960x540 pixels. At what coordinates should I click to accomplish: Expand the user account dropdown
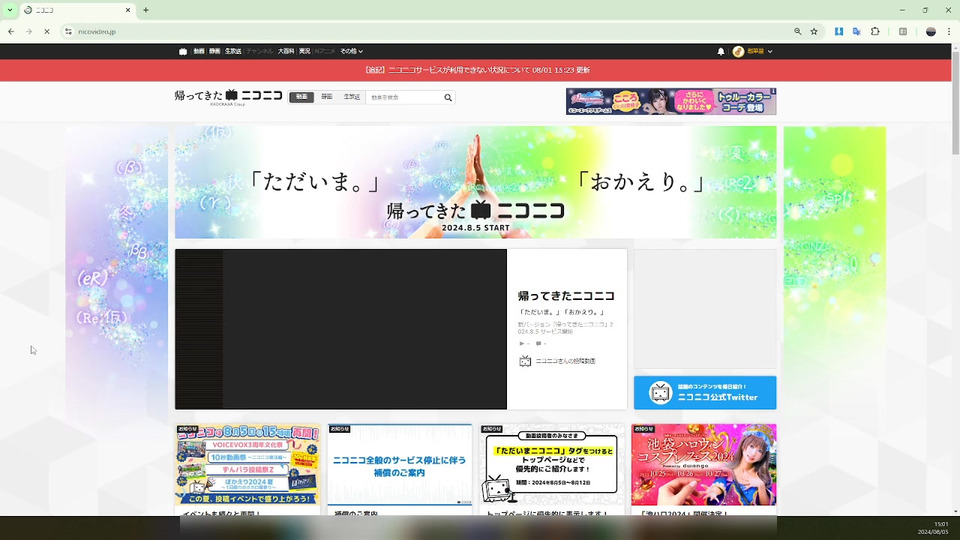click(x=770, y=51)
